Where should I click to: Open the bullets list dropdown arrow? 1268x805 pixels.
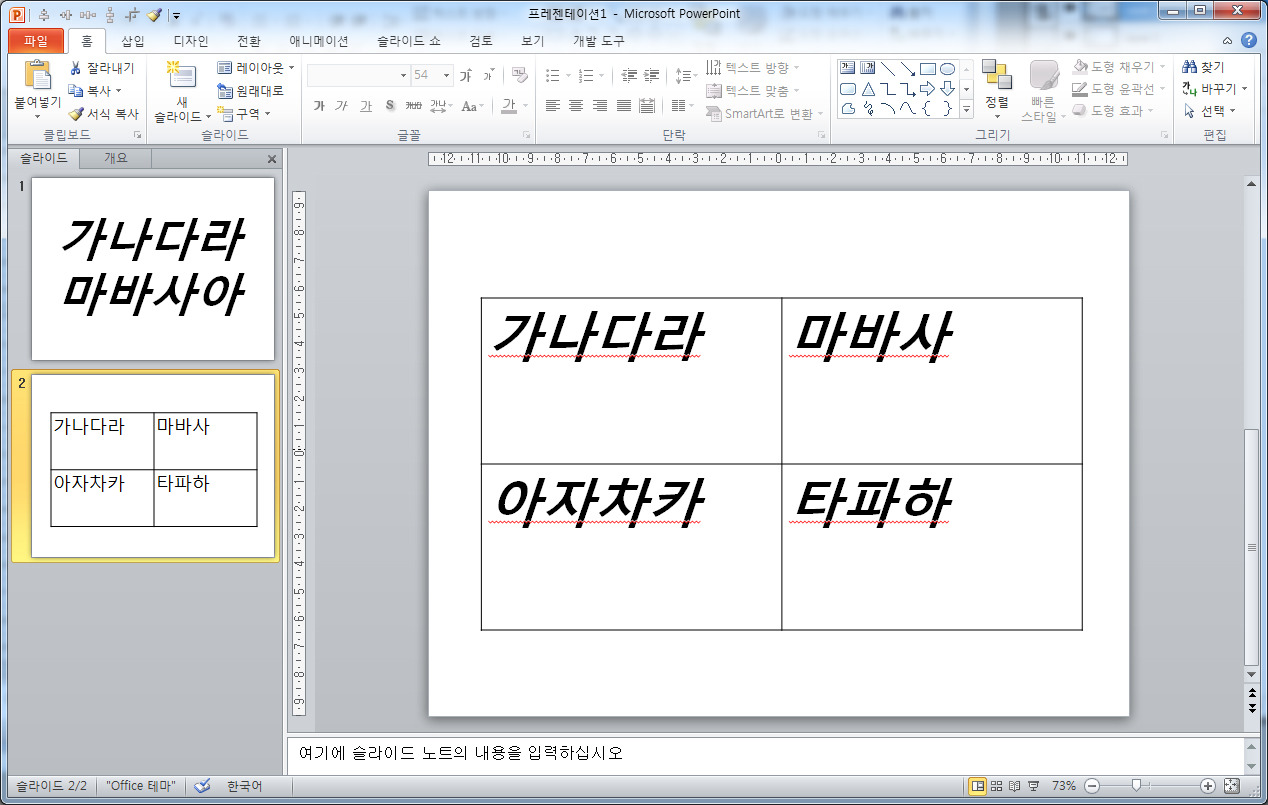pos(567,75)
